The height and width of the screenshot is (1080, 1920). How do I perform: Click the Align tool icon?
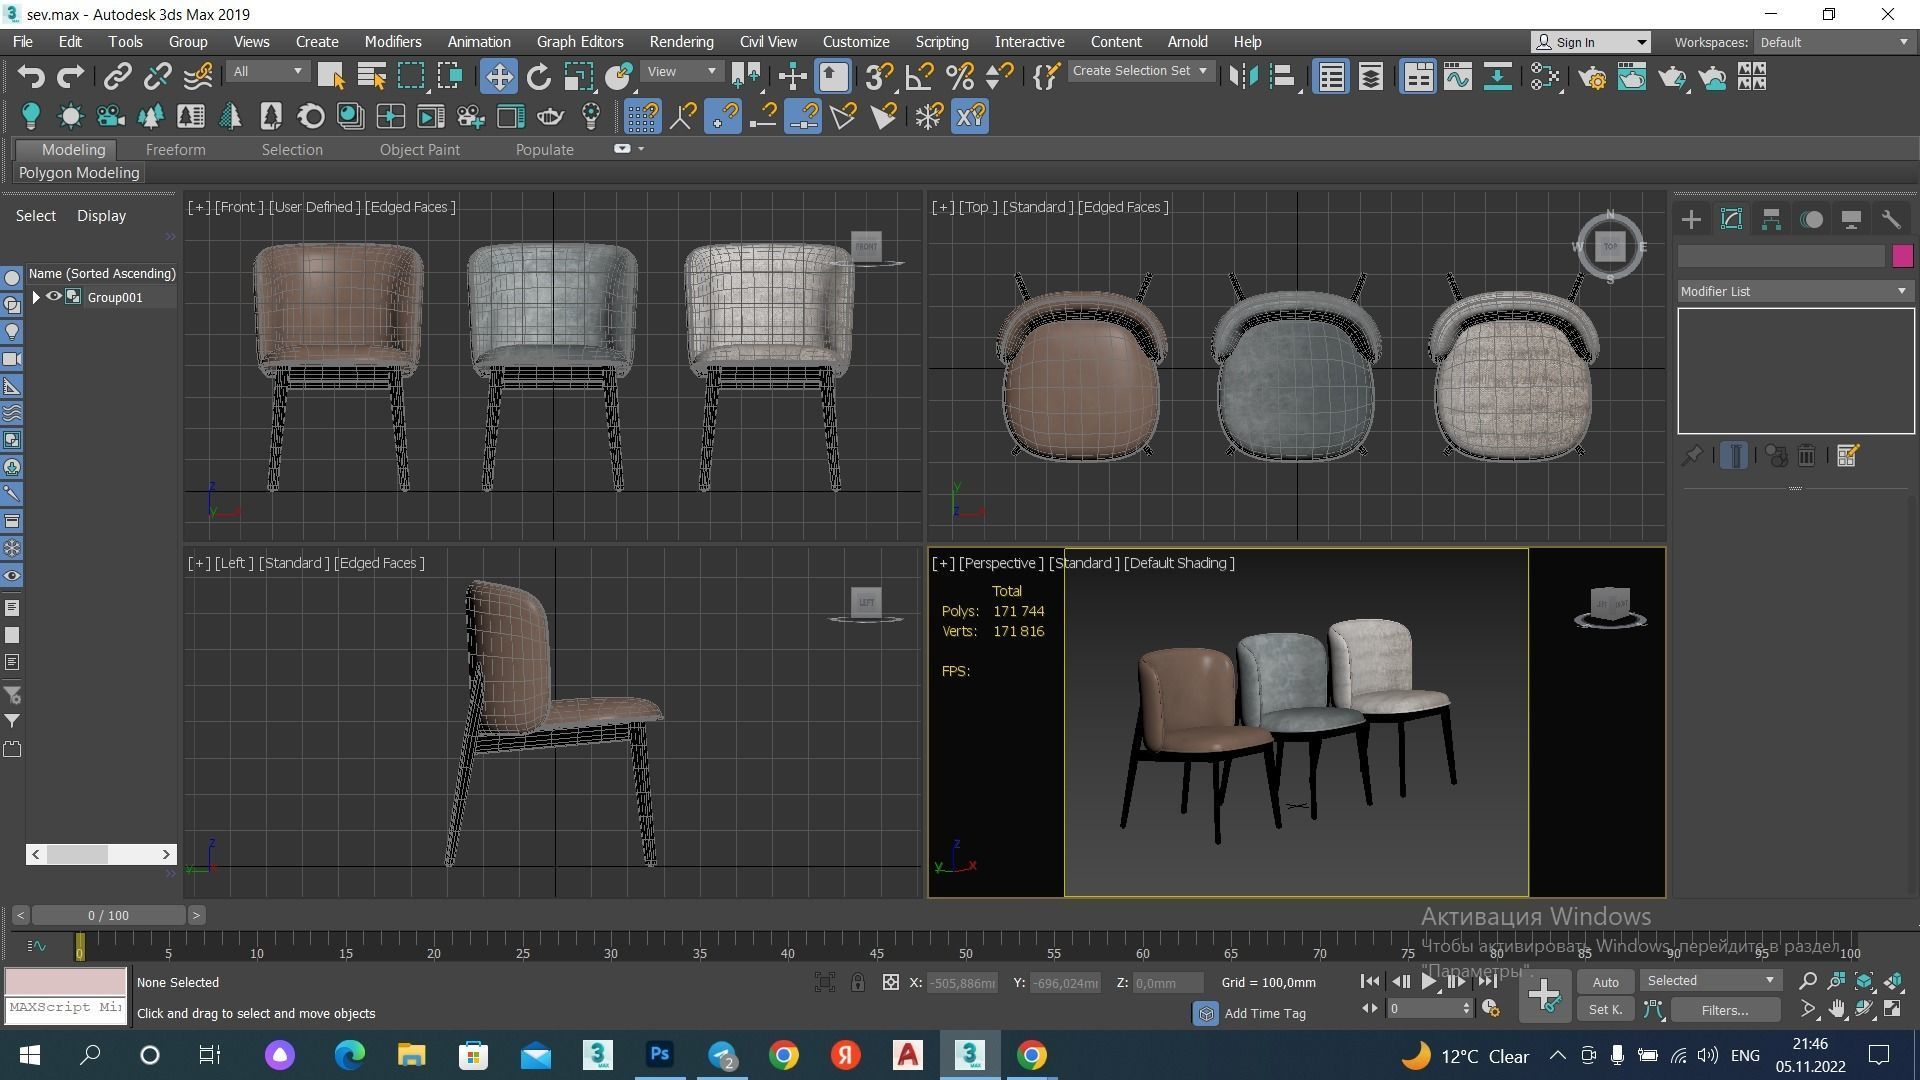click(1283, 77)
